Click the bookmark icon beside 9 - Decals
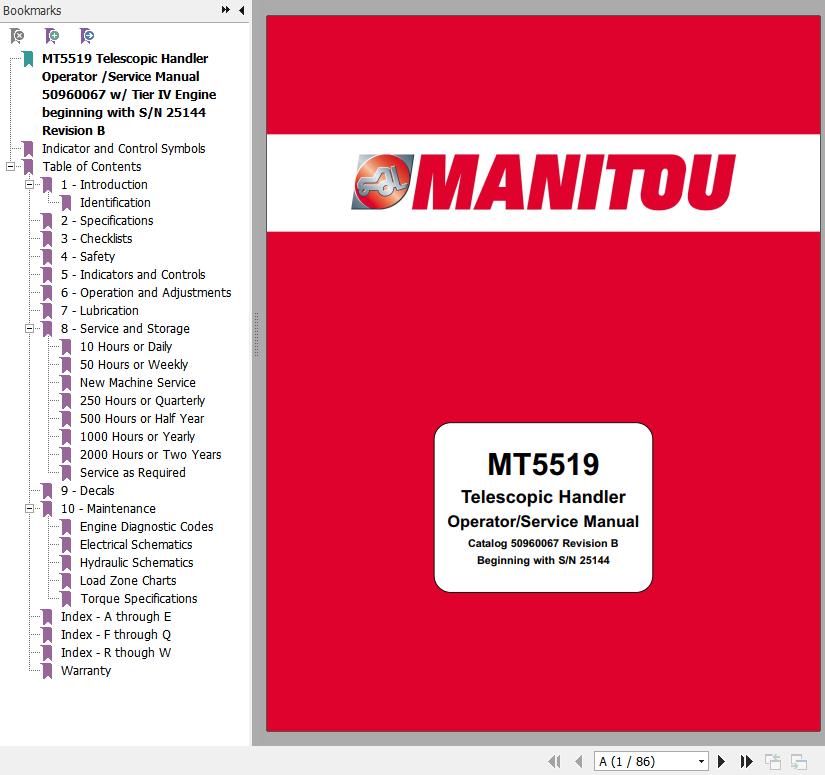Image resolution: width=825 pixels, height=775 pixels. pyautogui.click(x=47, y=491)
